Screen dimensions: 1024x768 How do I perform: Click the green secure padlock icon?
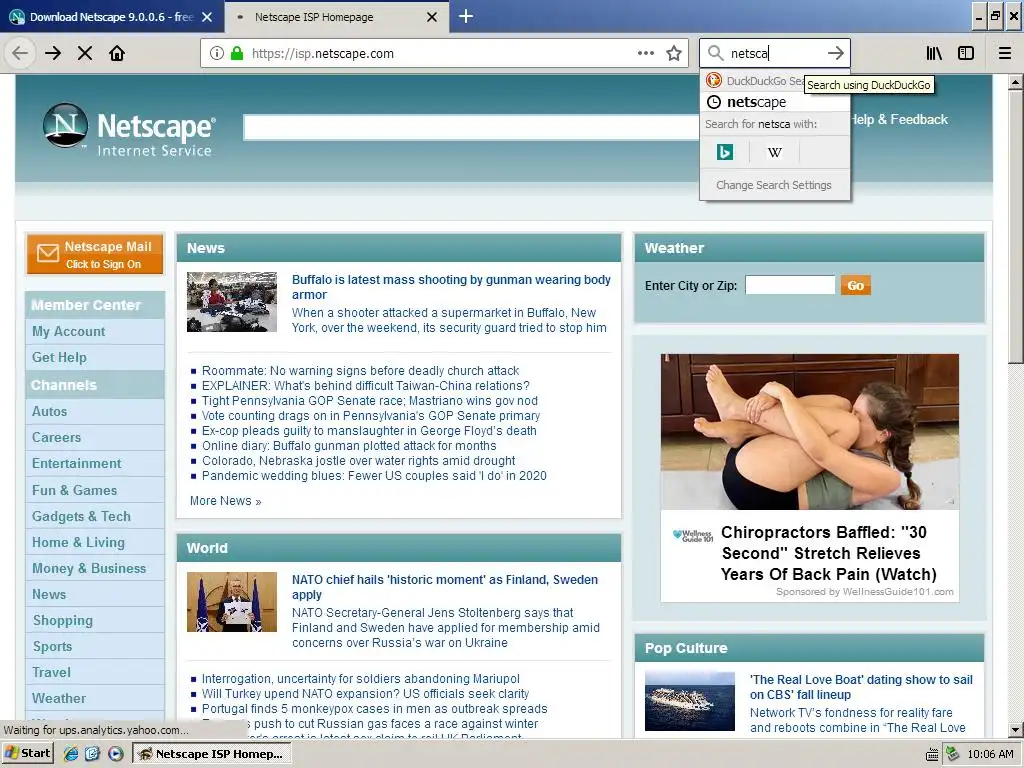click(237, 54)
